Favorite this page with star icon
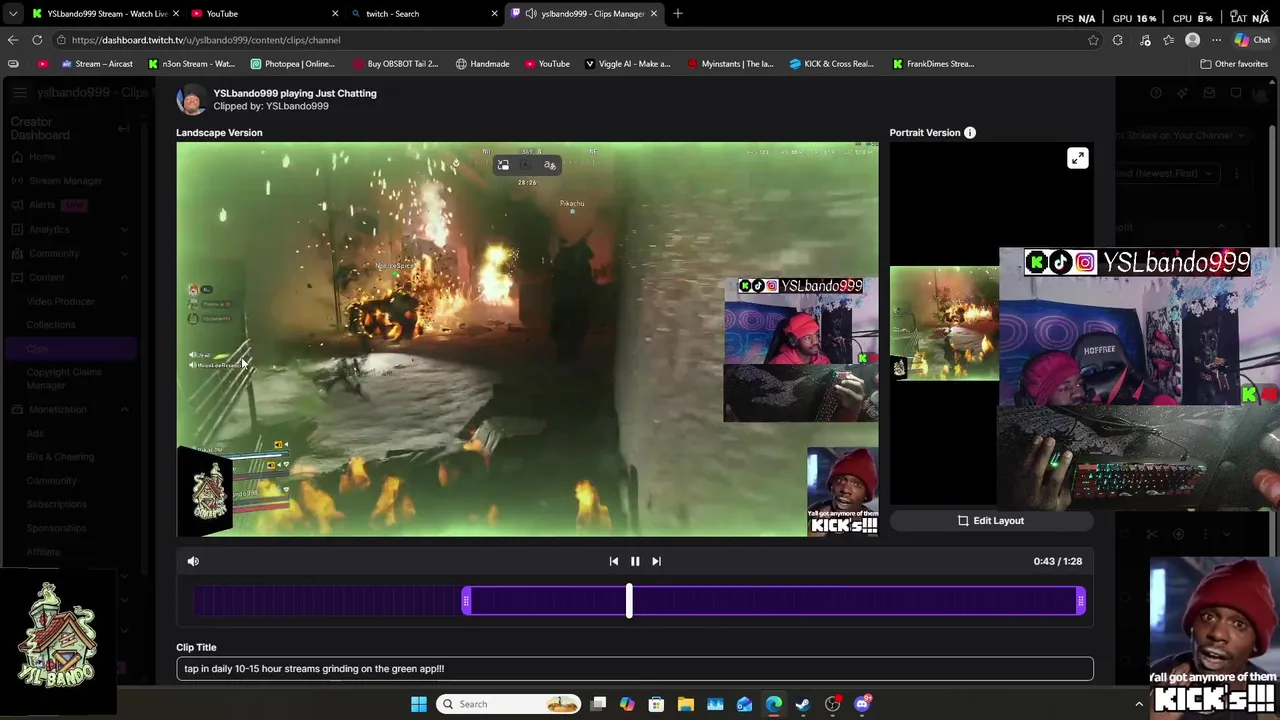This screenshot has width=1280, height=720. [1093, 40]
